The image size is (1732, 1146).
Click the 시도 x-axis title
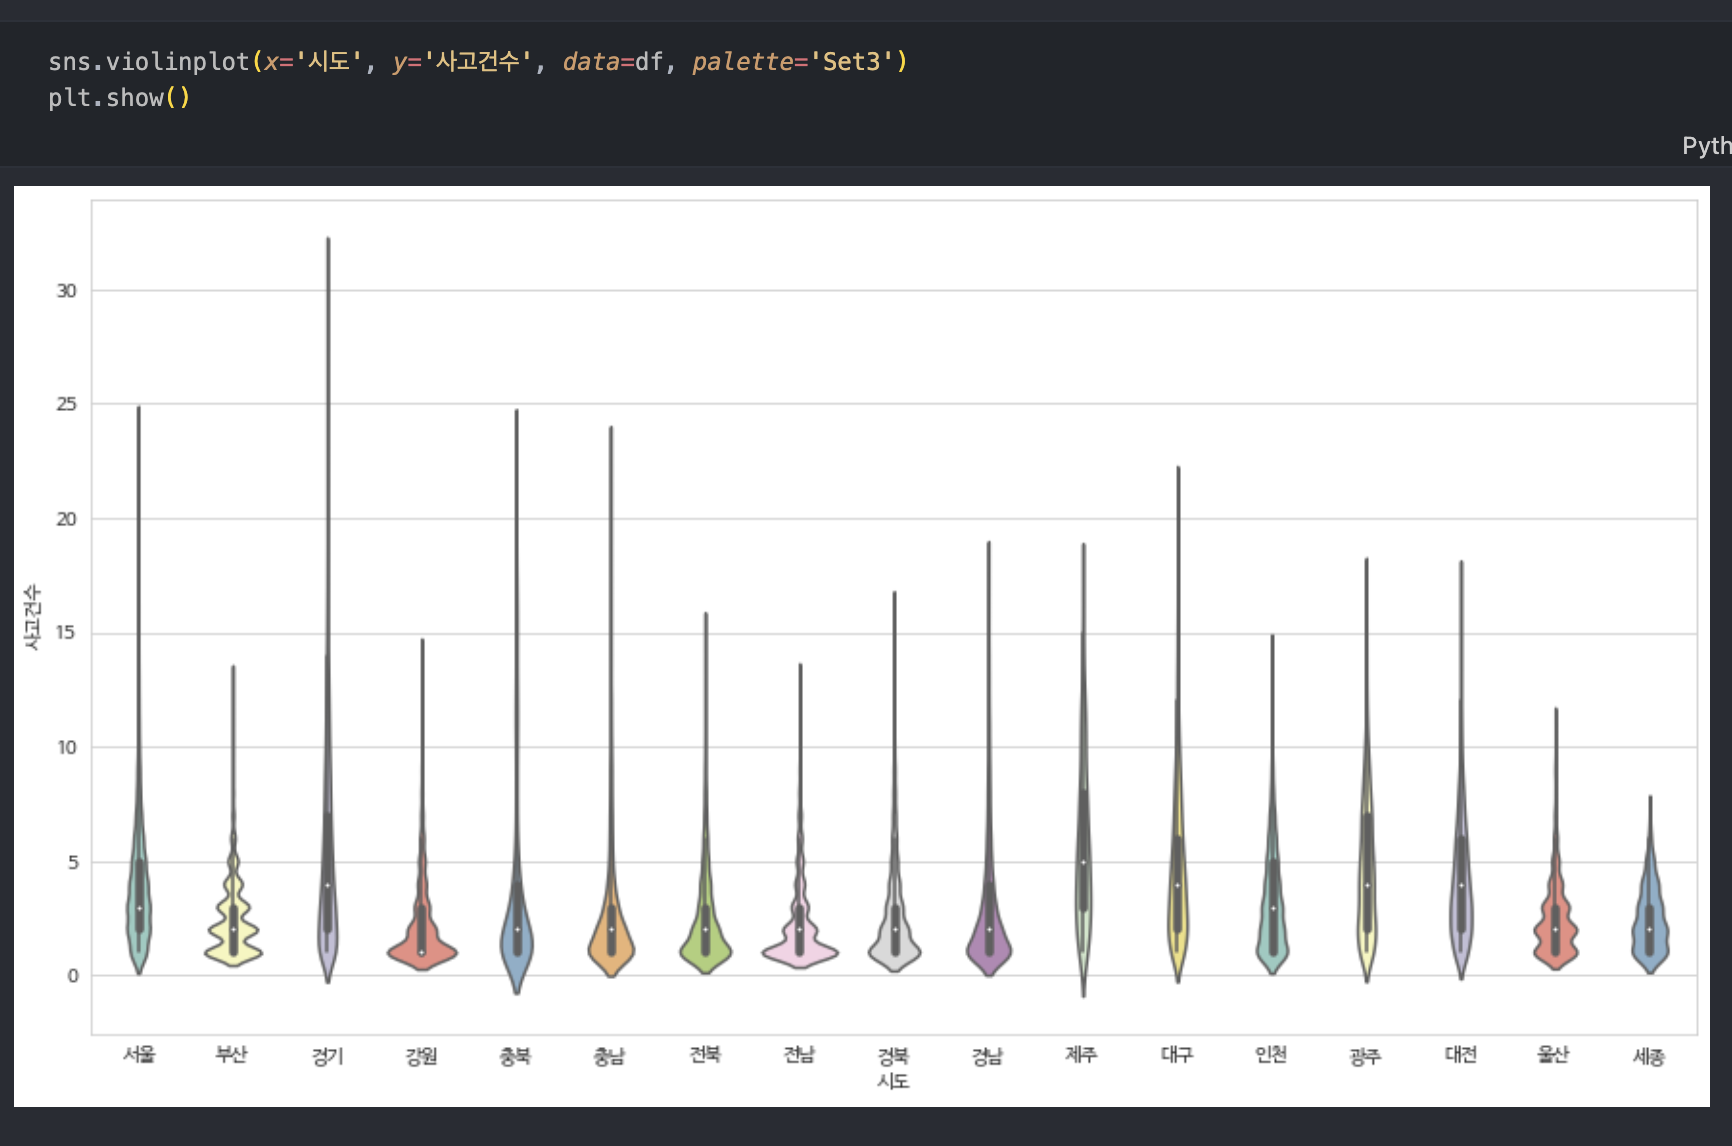(893, 1081)
